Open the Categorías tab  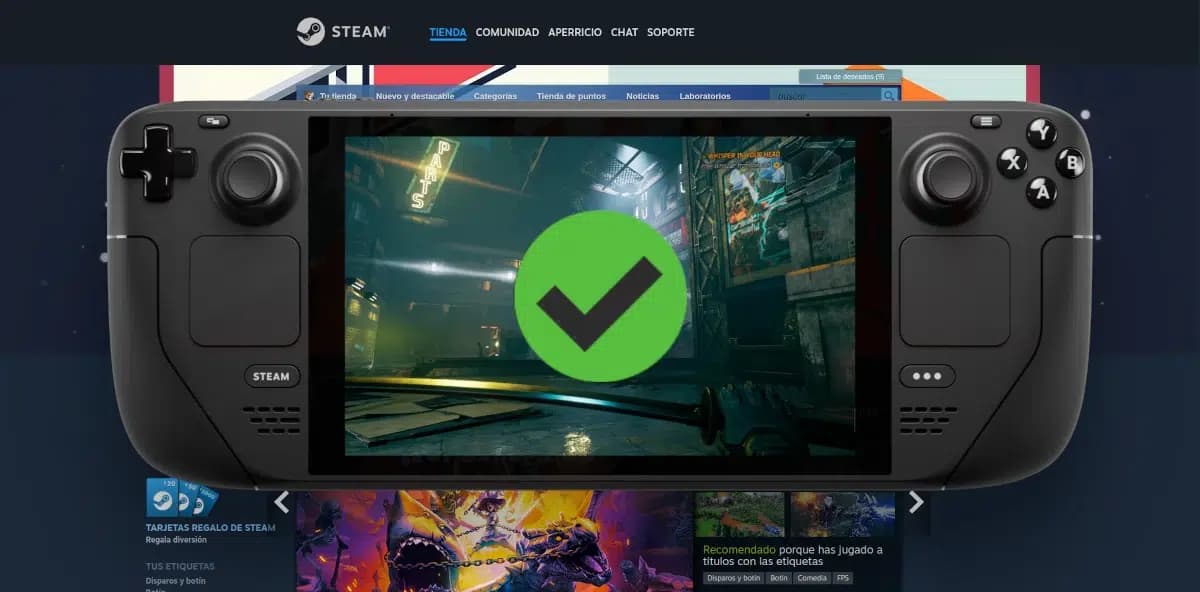(495, 96)
